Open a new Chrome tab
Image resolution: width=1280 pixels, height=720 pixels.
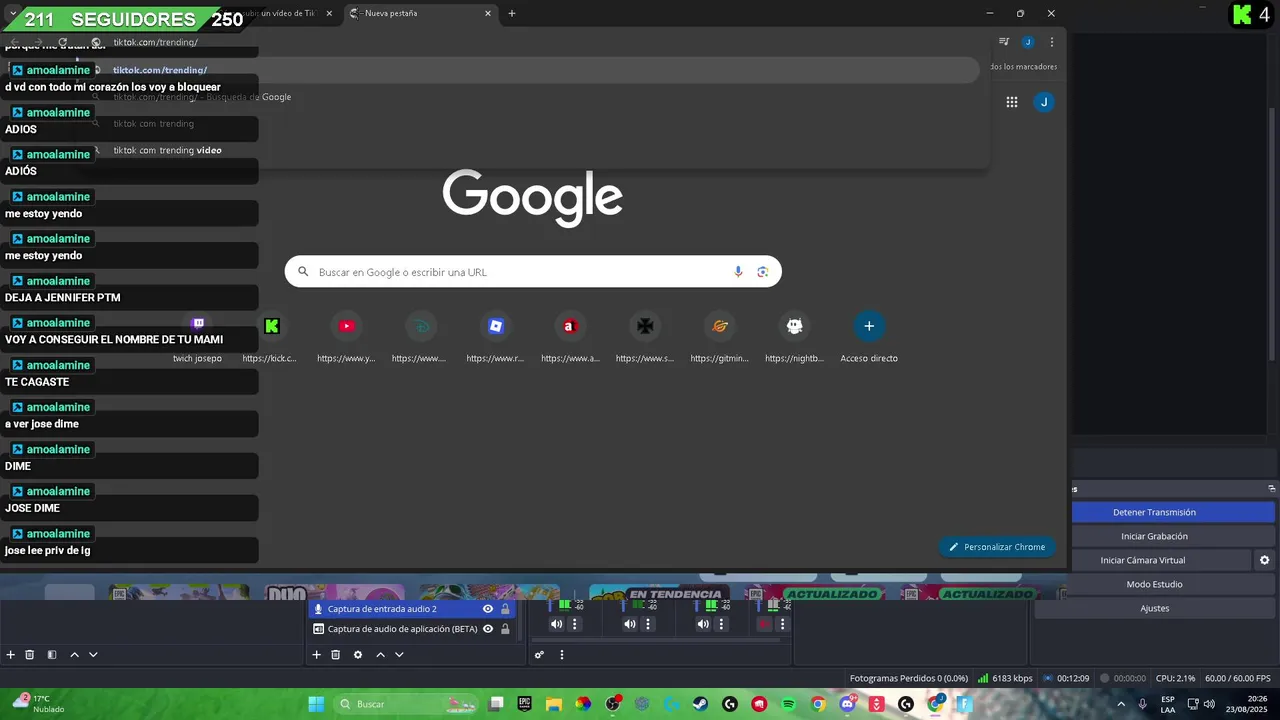click(x=512, y=13)
